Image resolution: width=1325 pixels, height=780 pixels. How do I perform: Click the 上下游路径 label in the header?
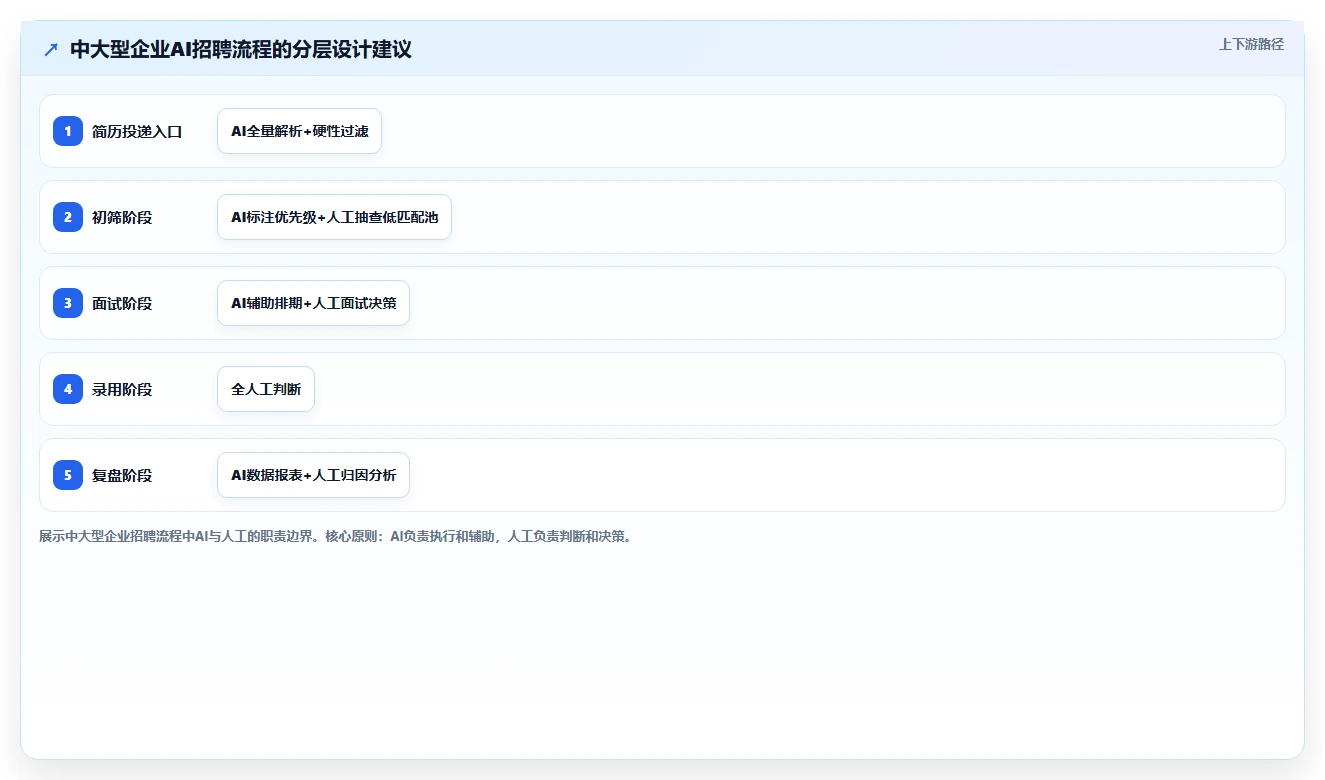pyautogui.click(x=1251, y=44)
